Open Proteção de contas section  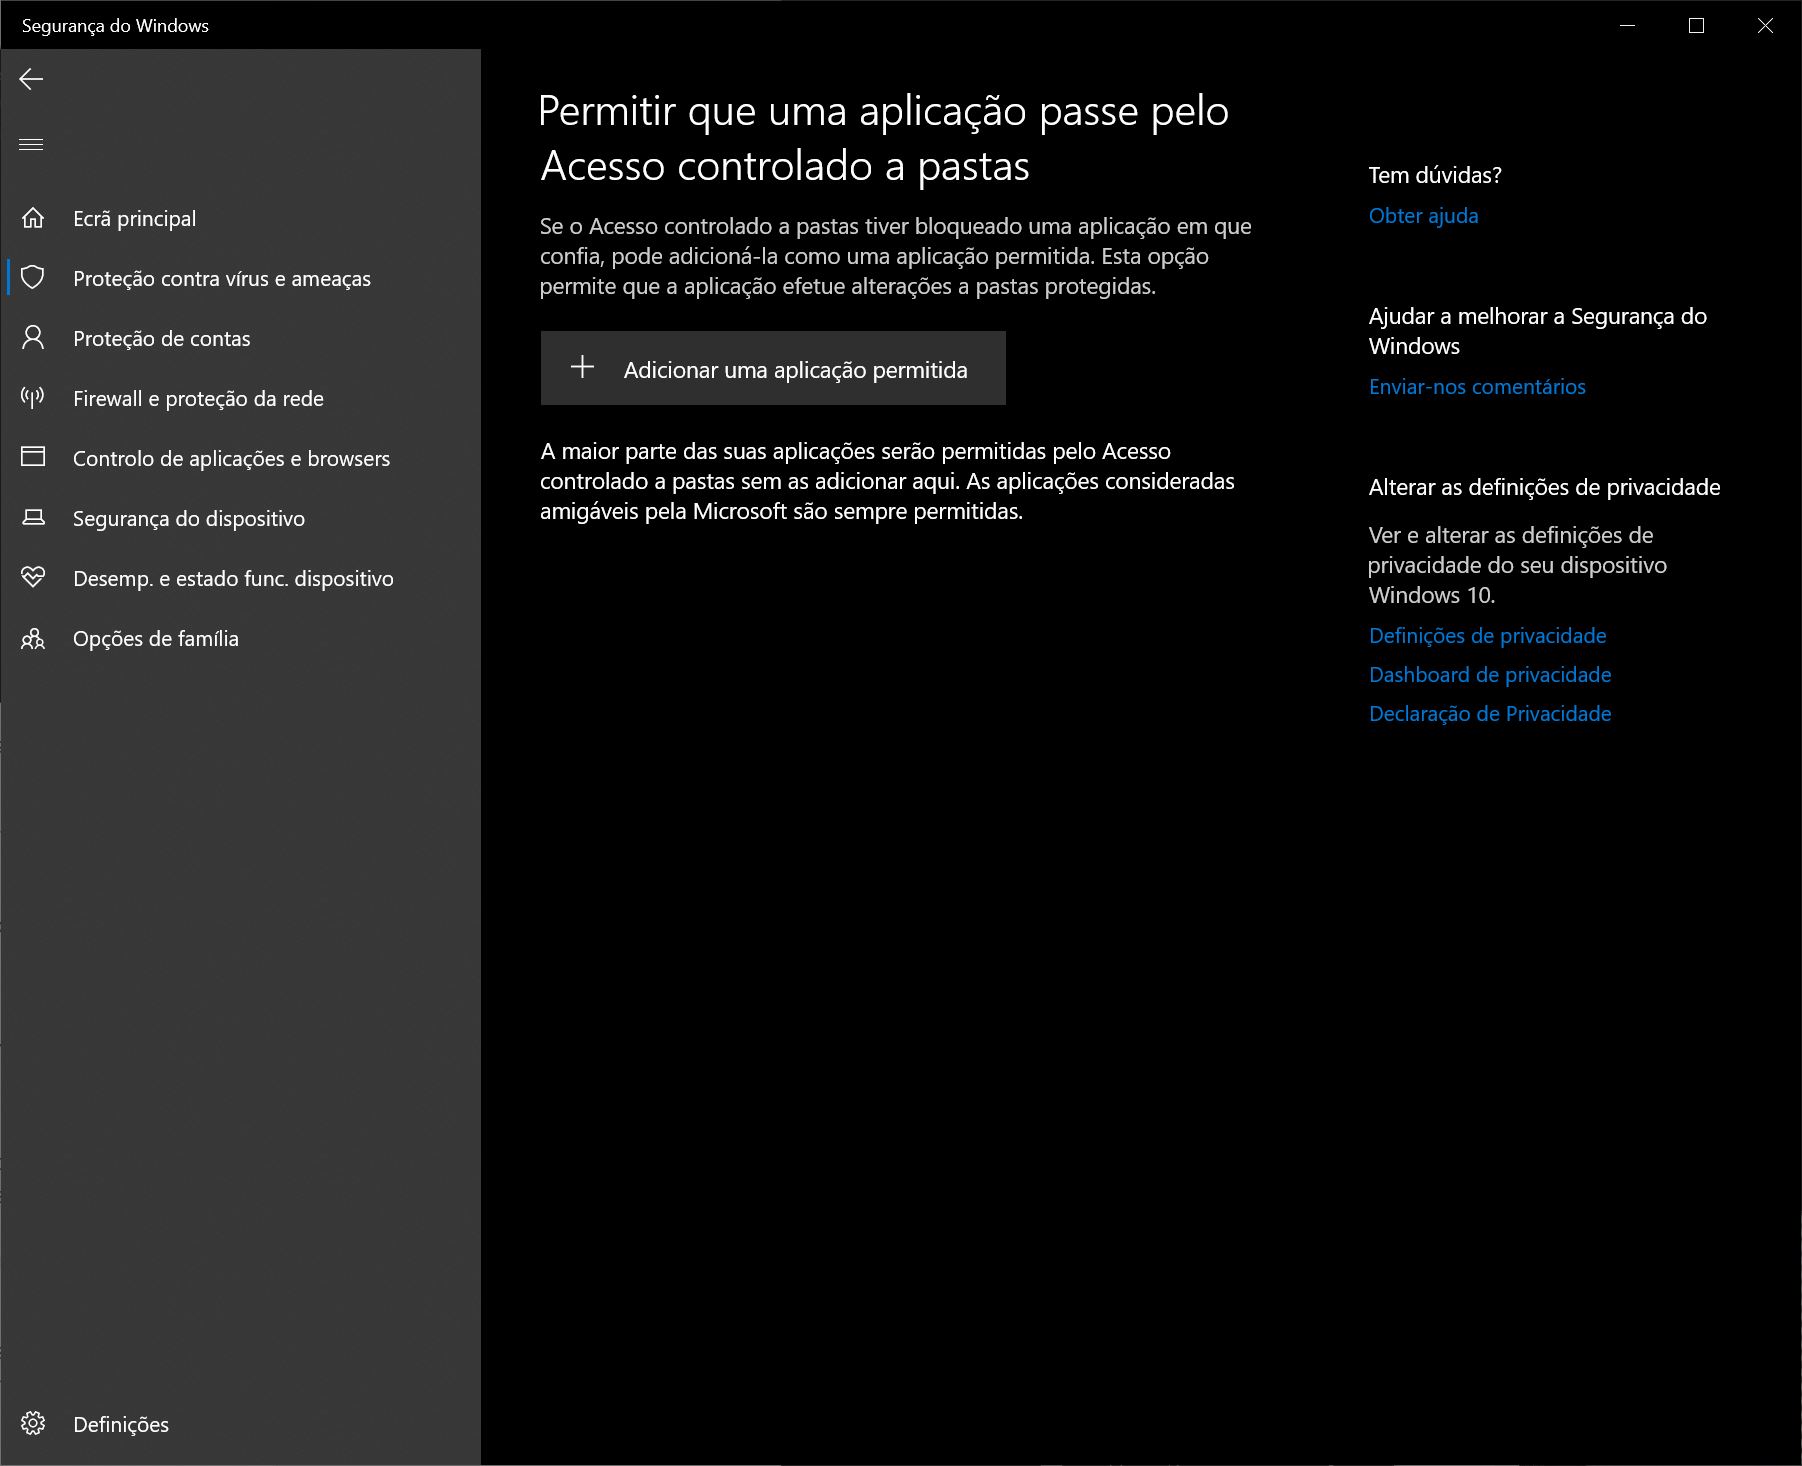(x=240, y=338)
